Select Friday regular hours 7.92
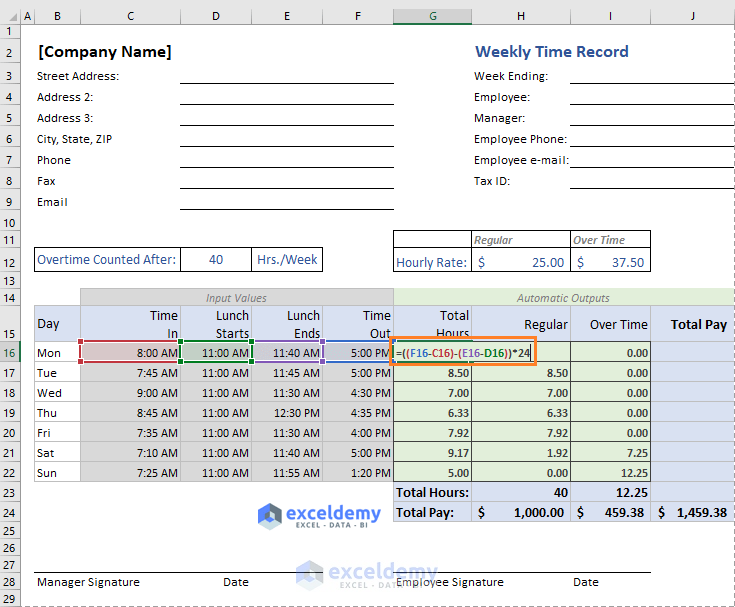Image resolution: width=735 pixels, height=607 pixels. point(521,433)
